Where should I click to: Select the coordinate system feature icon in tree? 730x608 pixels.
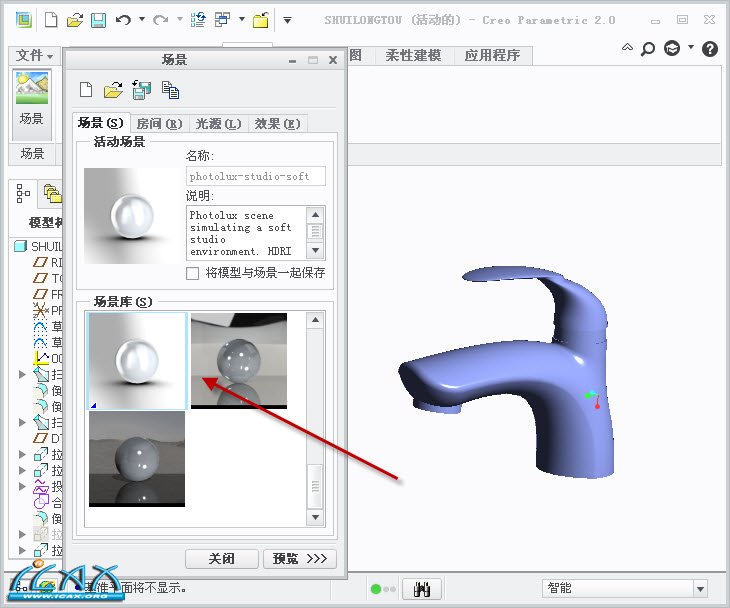click(x=41, y=358)
